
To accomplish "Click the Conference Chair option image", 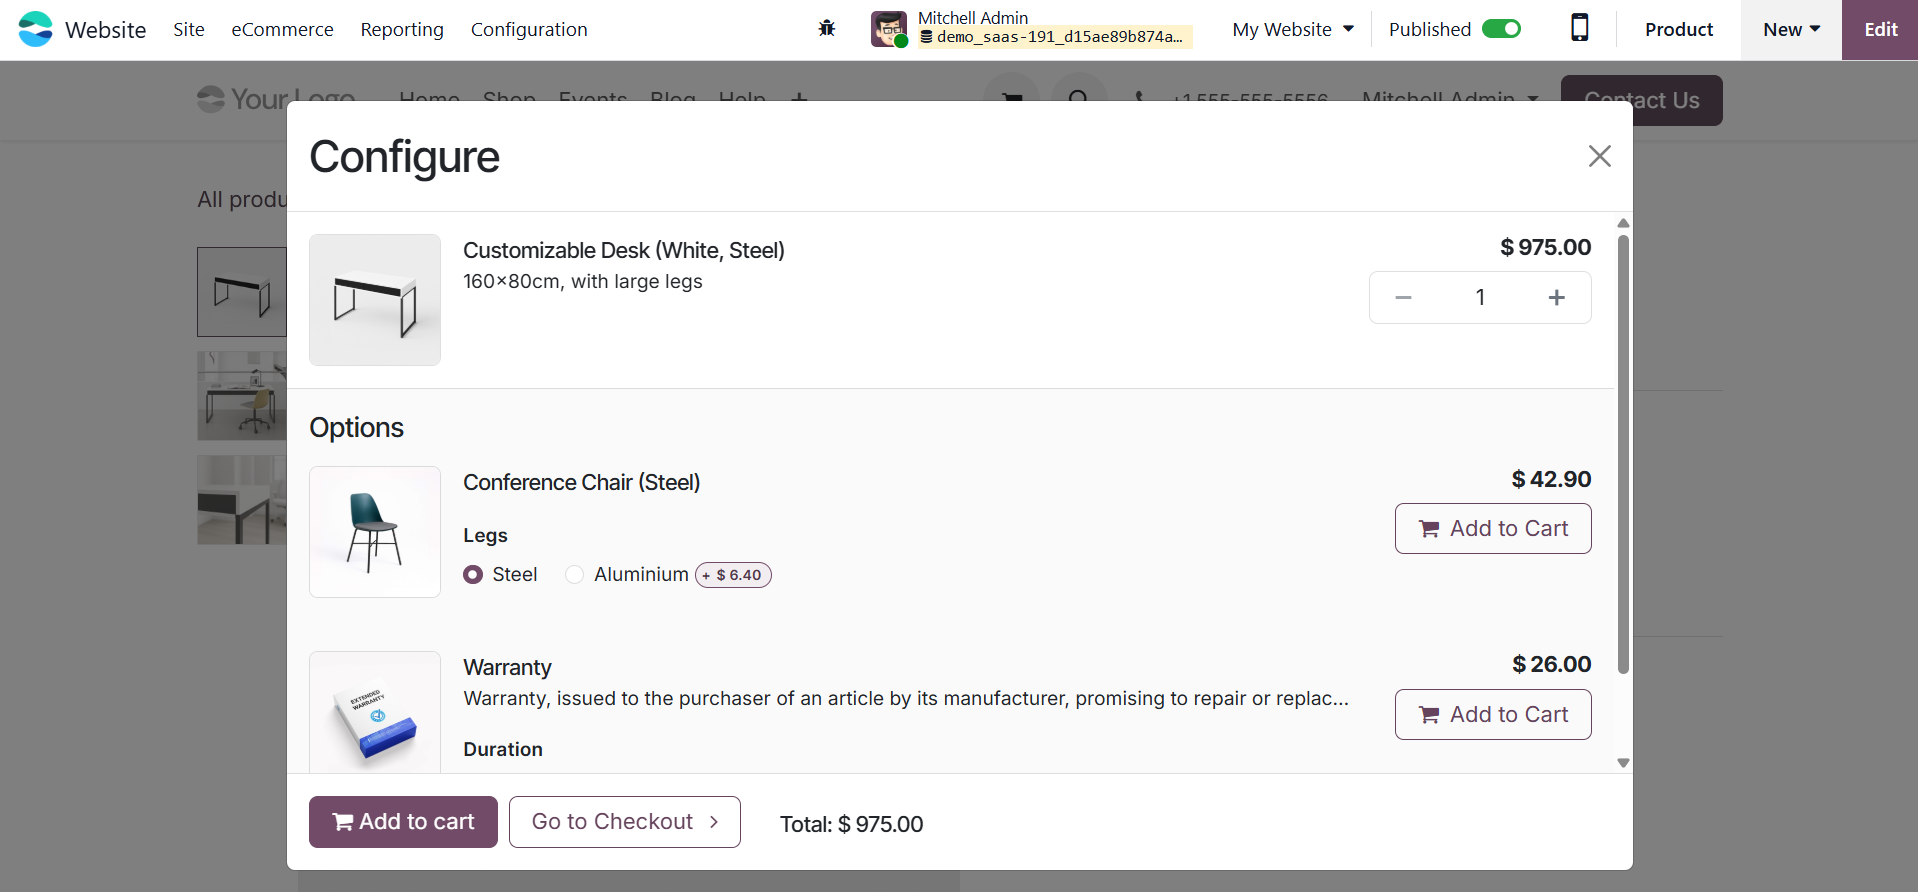I will (x=375, y=532).
